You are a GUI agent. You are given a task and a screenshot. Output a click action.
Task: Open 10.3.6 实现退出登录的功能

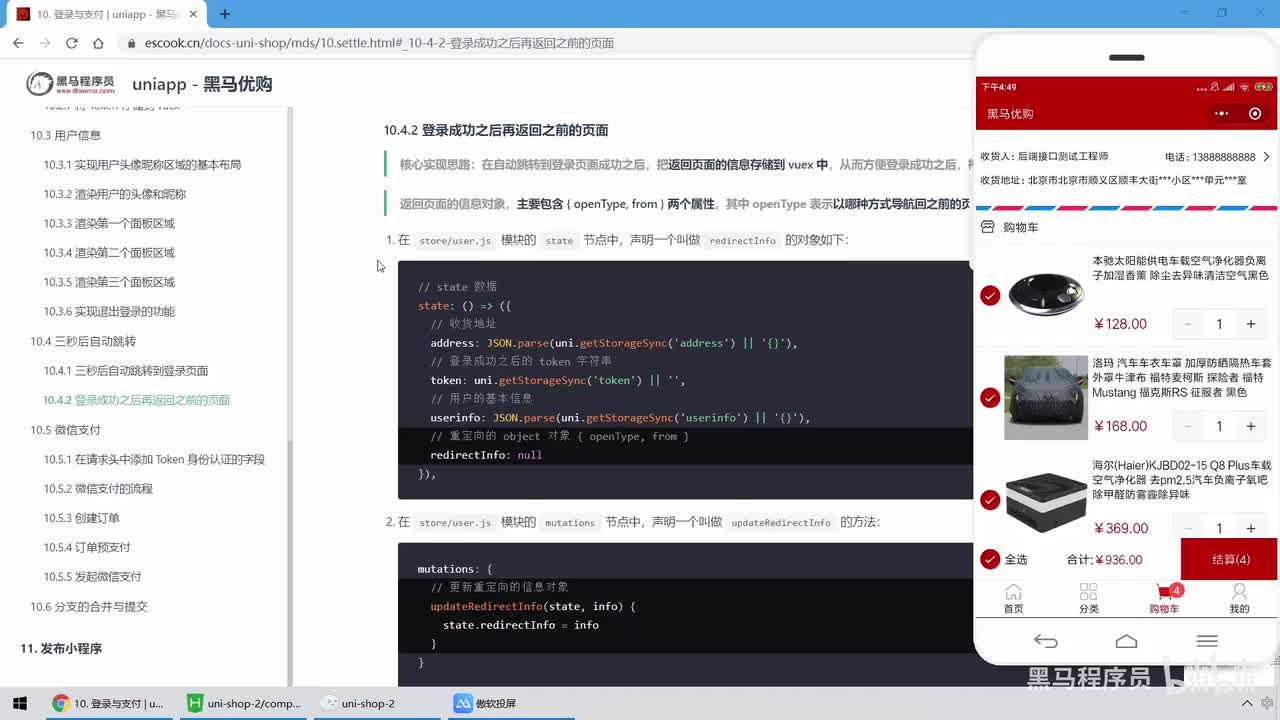[x=109, y=311]
